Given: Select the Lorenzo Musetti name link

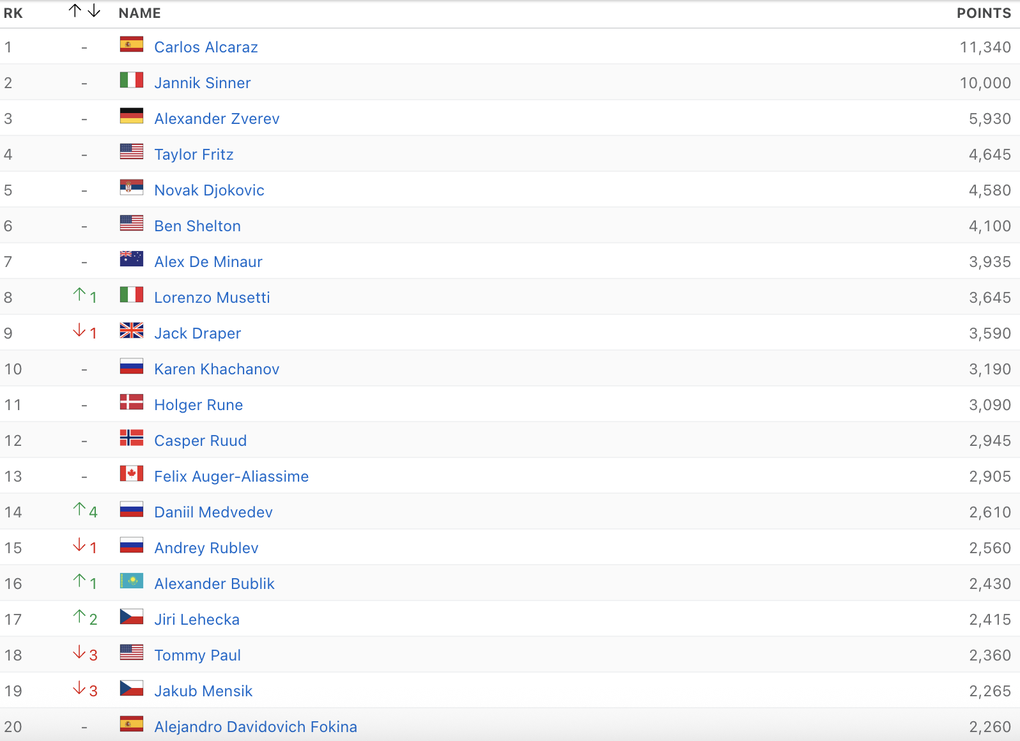Looking at the screenshot, I should (x=212, y=298).
